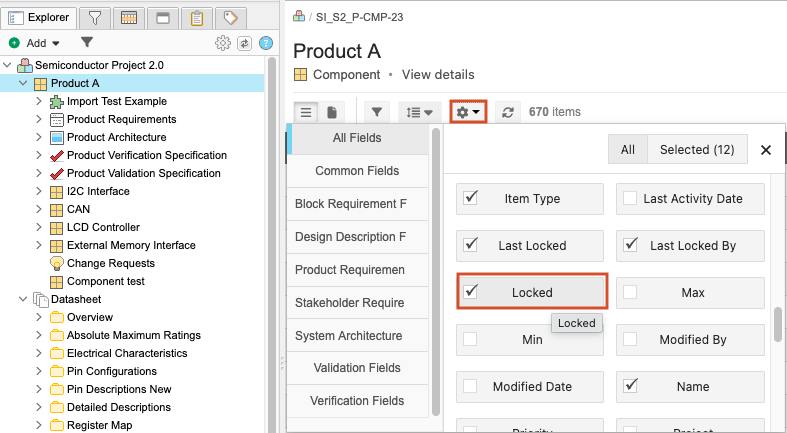Collapse the Datasheet tree node

23,299
